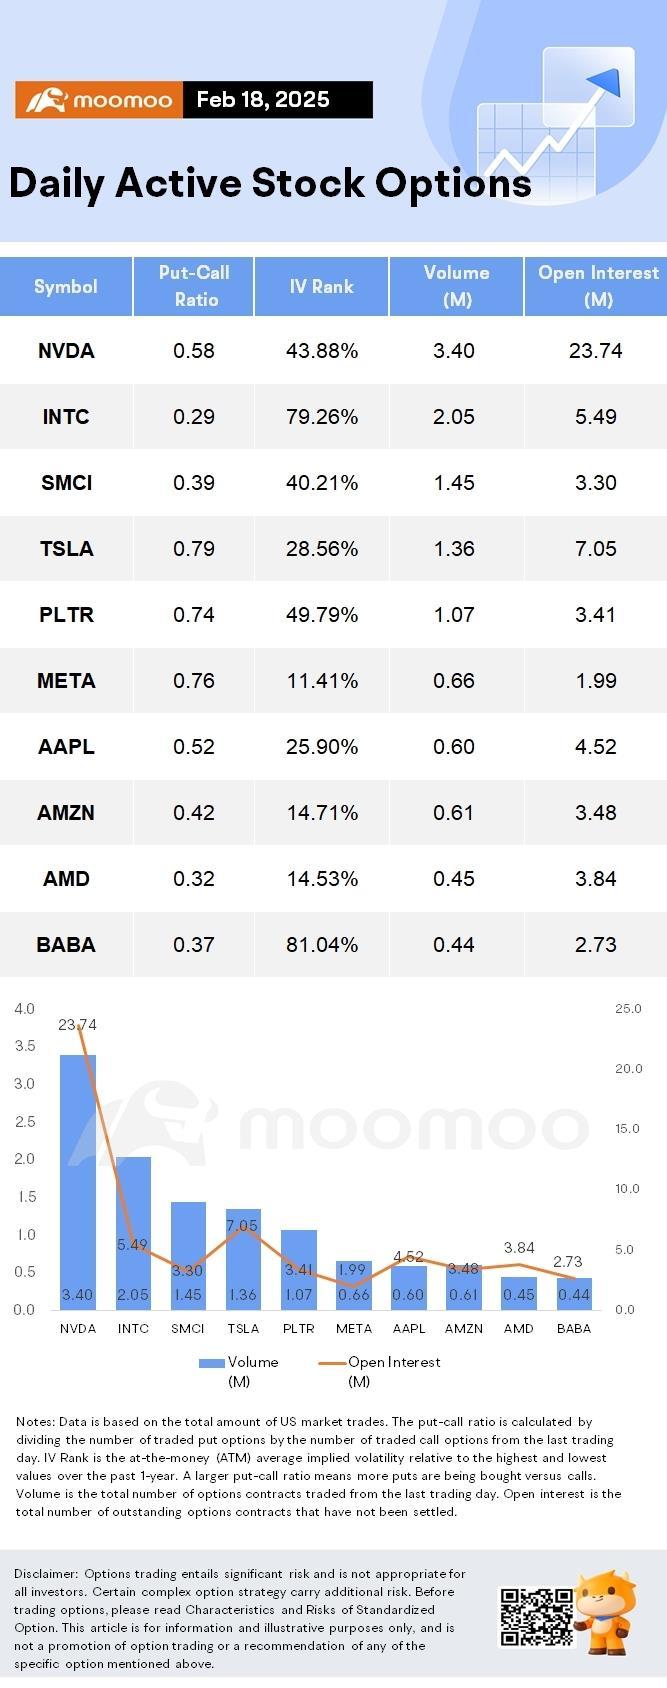
Task: Click the 23.74 open interest data point
Action: [x=78, y=1026]
